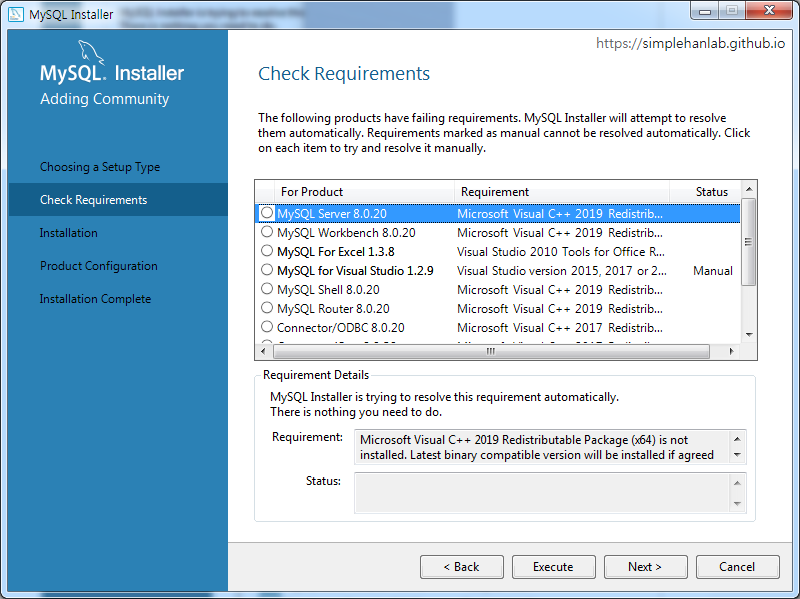Click the horizontal scroll right arrow
This screenshot has width=800, height=599.
tap(732, 351)
